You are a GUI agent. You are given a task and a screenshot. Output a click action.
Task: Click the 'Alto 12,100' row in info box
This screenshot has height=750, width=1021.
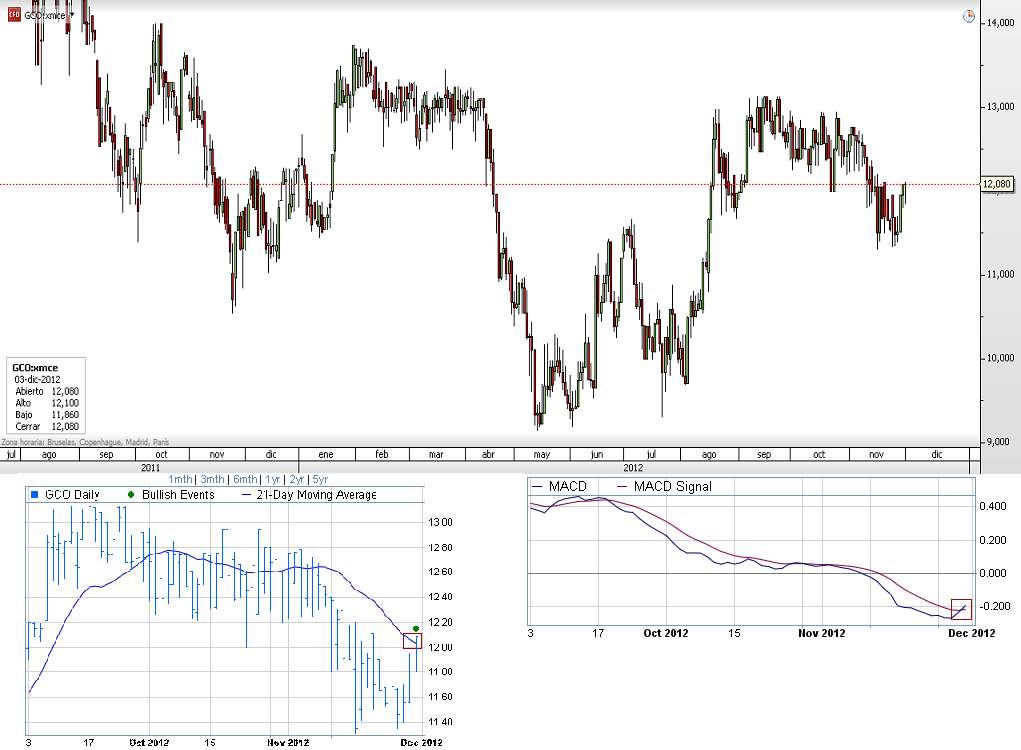click(x=47, y=403)
